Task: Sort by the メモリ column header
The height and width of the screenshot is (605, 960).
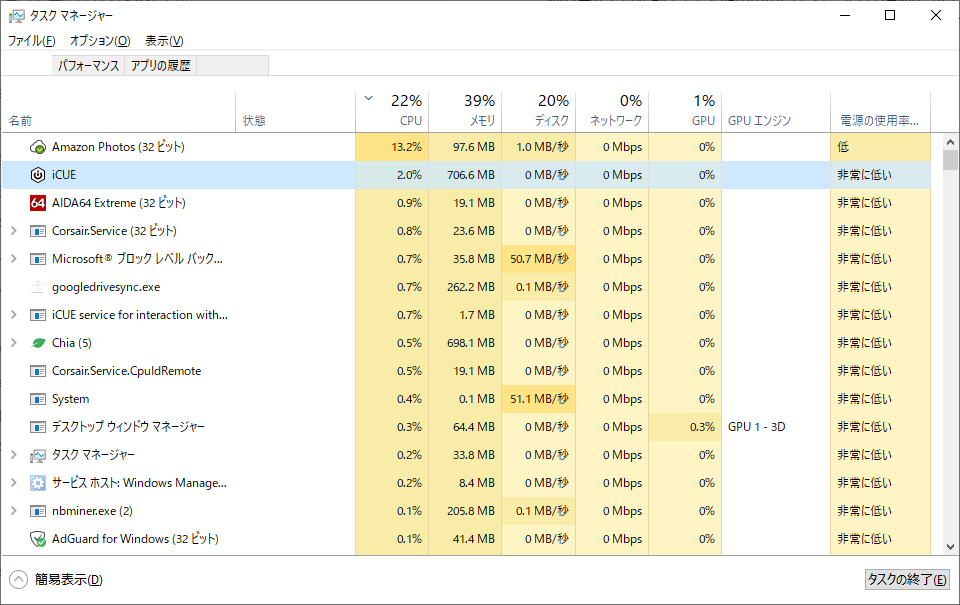Action: coord(465,111)
